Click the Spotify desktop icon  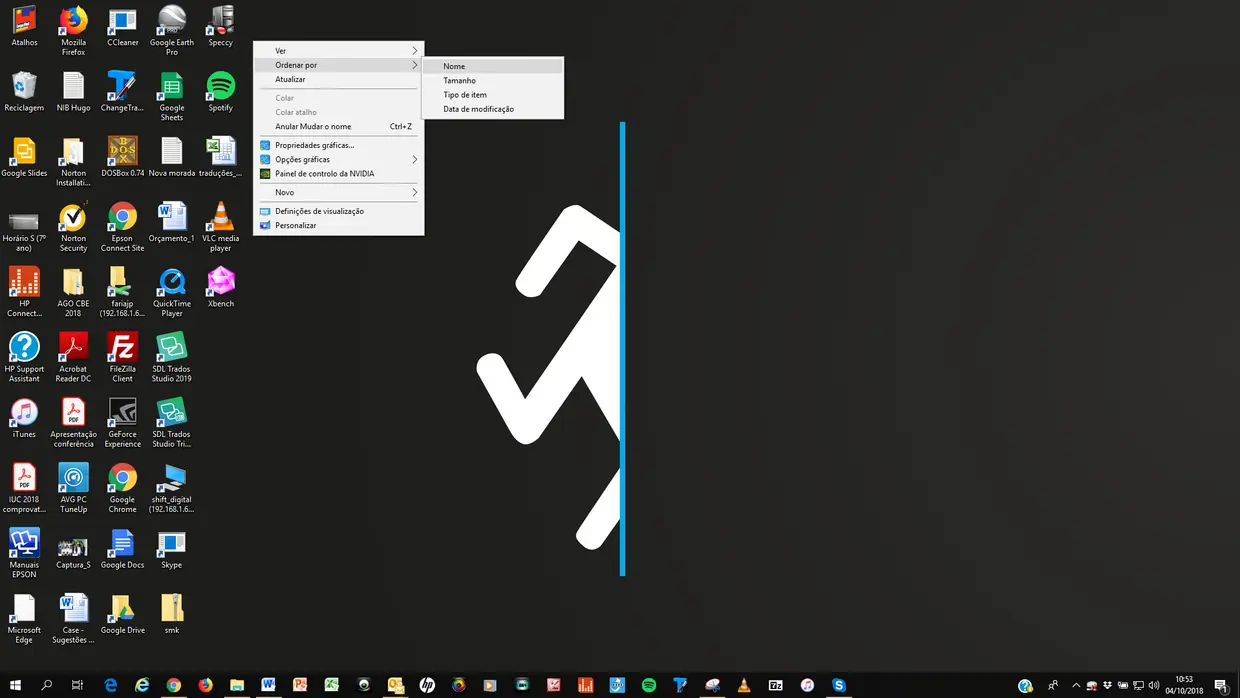pos(220,88)
